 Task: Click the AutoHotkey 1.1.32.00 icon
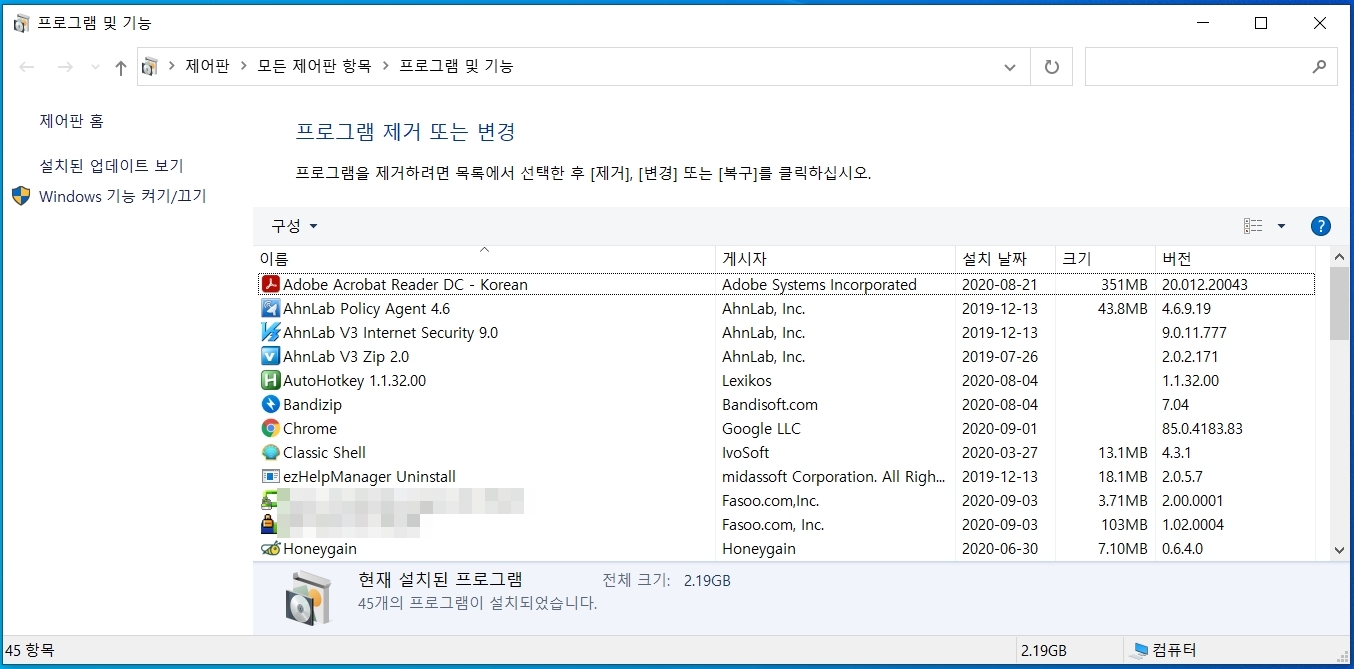(270, 381)
